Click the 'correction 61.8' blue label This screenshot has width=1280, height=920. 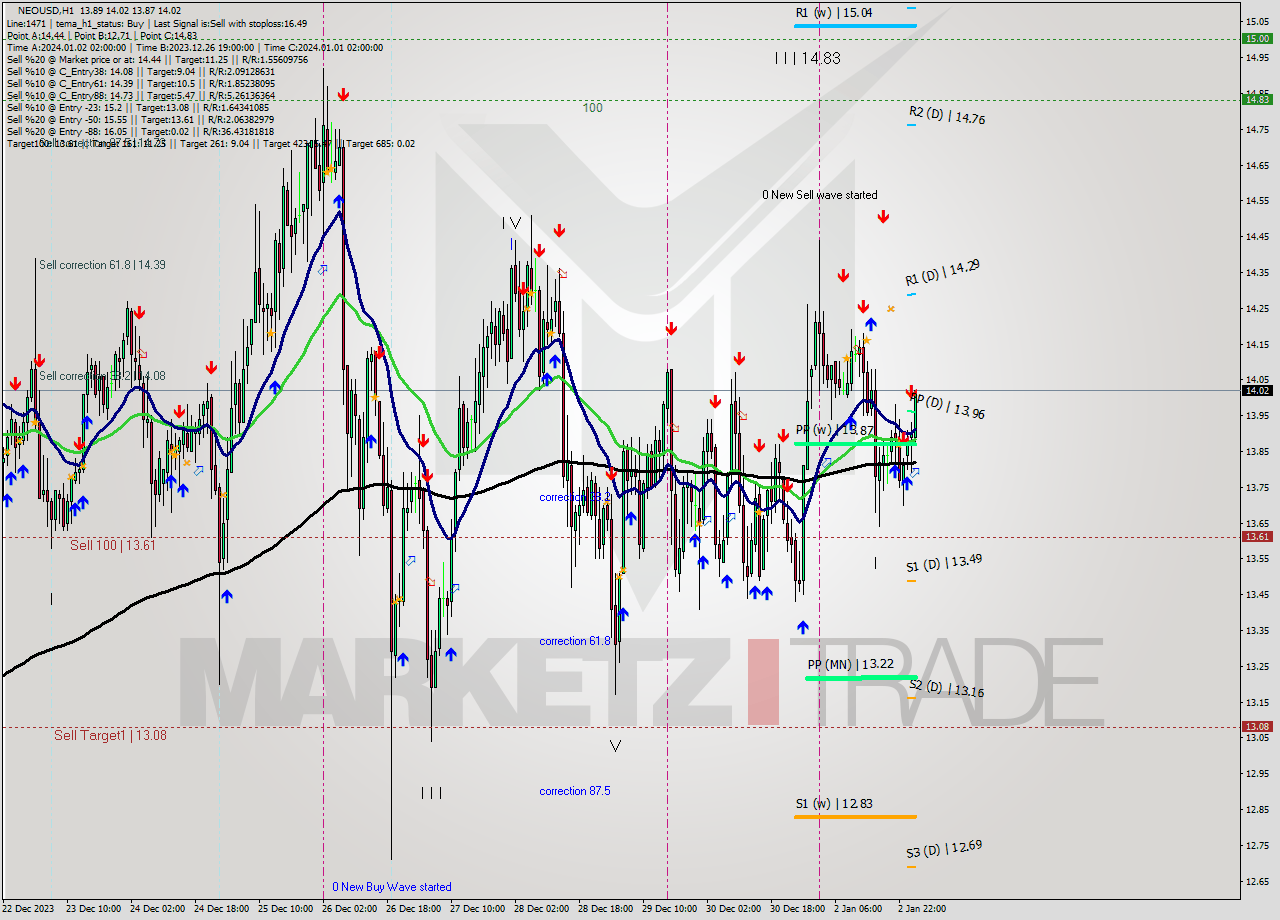point(575,641)
